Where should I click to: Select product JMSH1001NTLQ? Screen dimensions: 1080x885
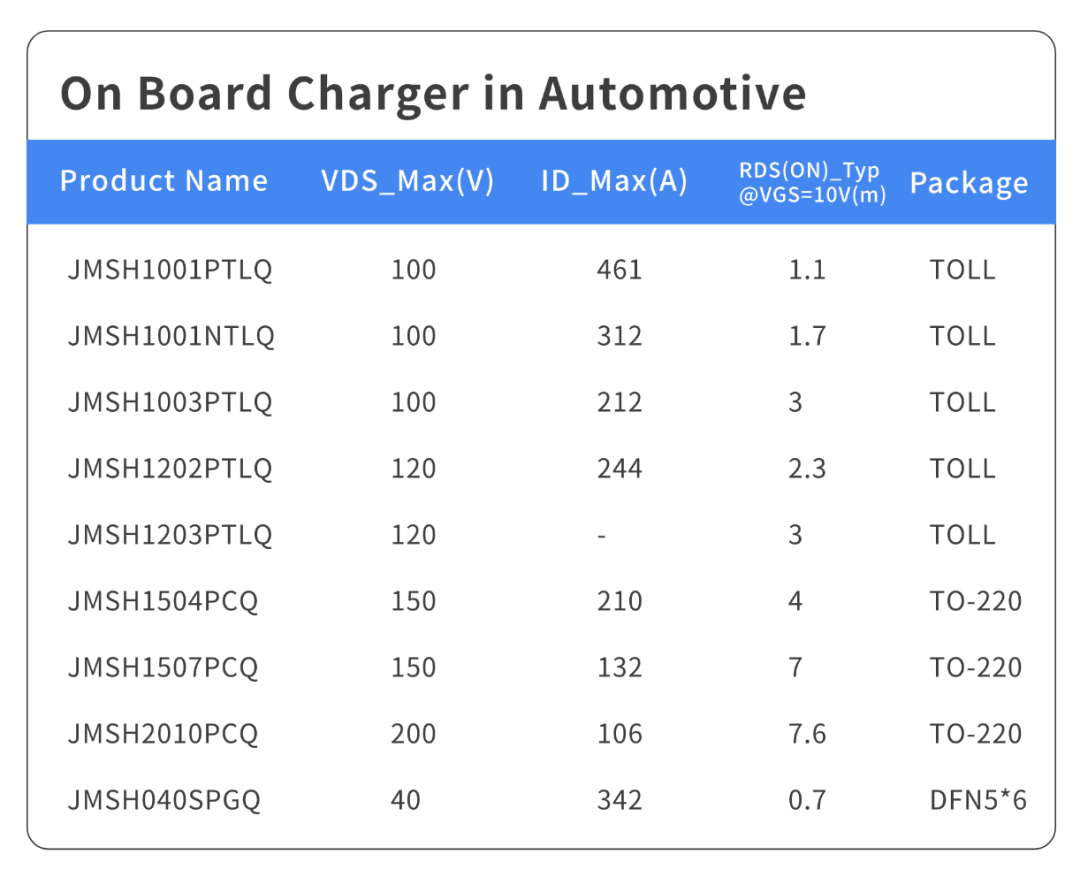pos(171,336)
